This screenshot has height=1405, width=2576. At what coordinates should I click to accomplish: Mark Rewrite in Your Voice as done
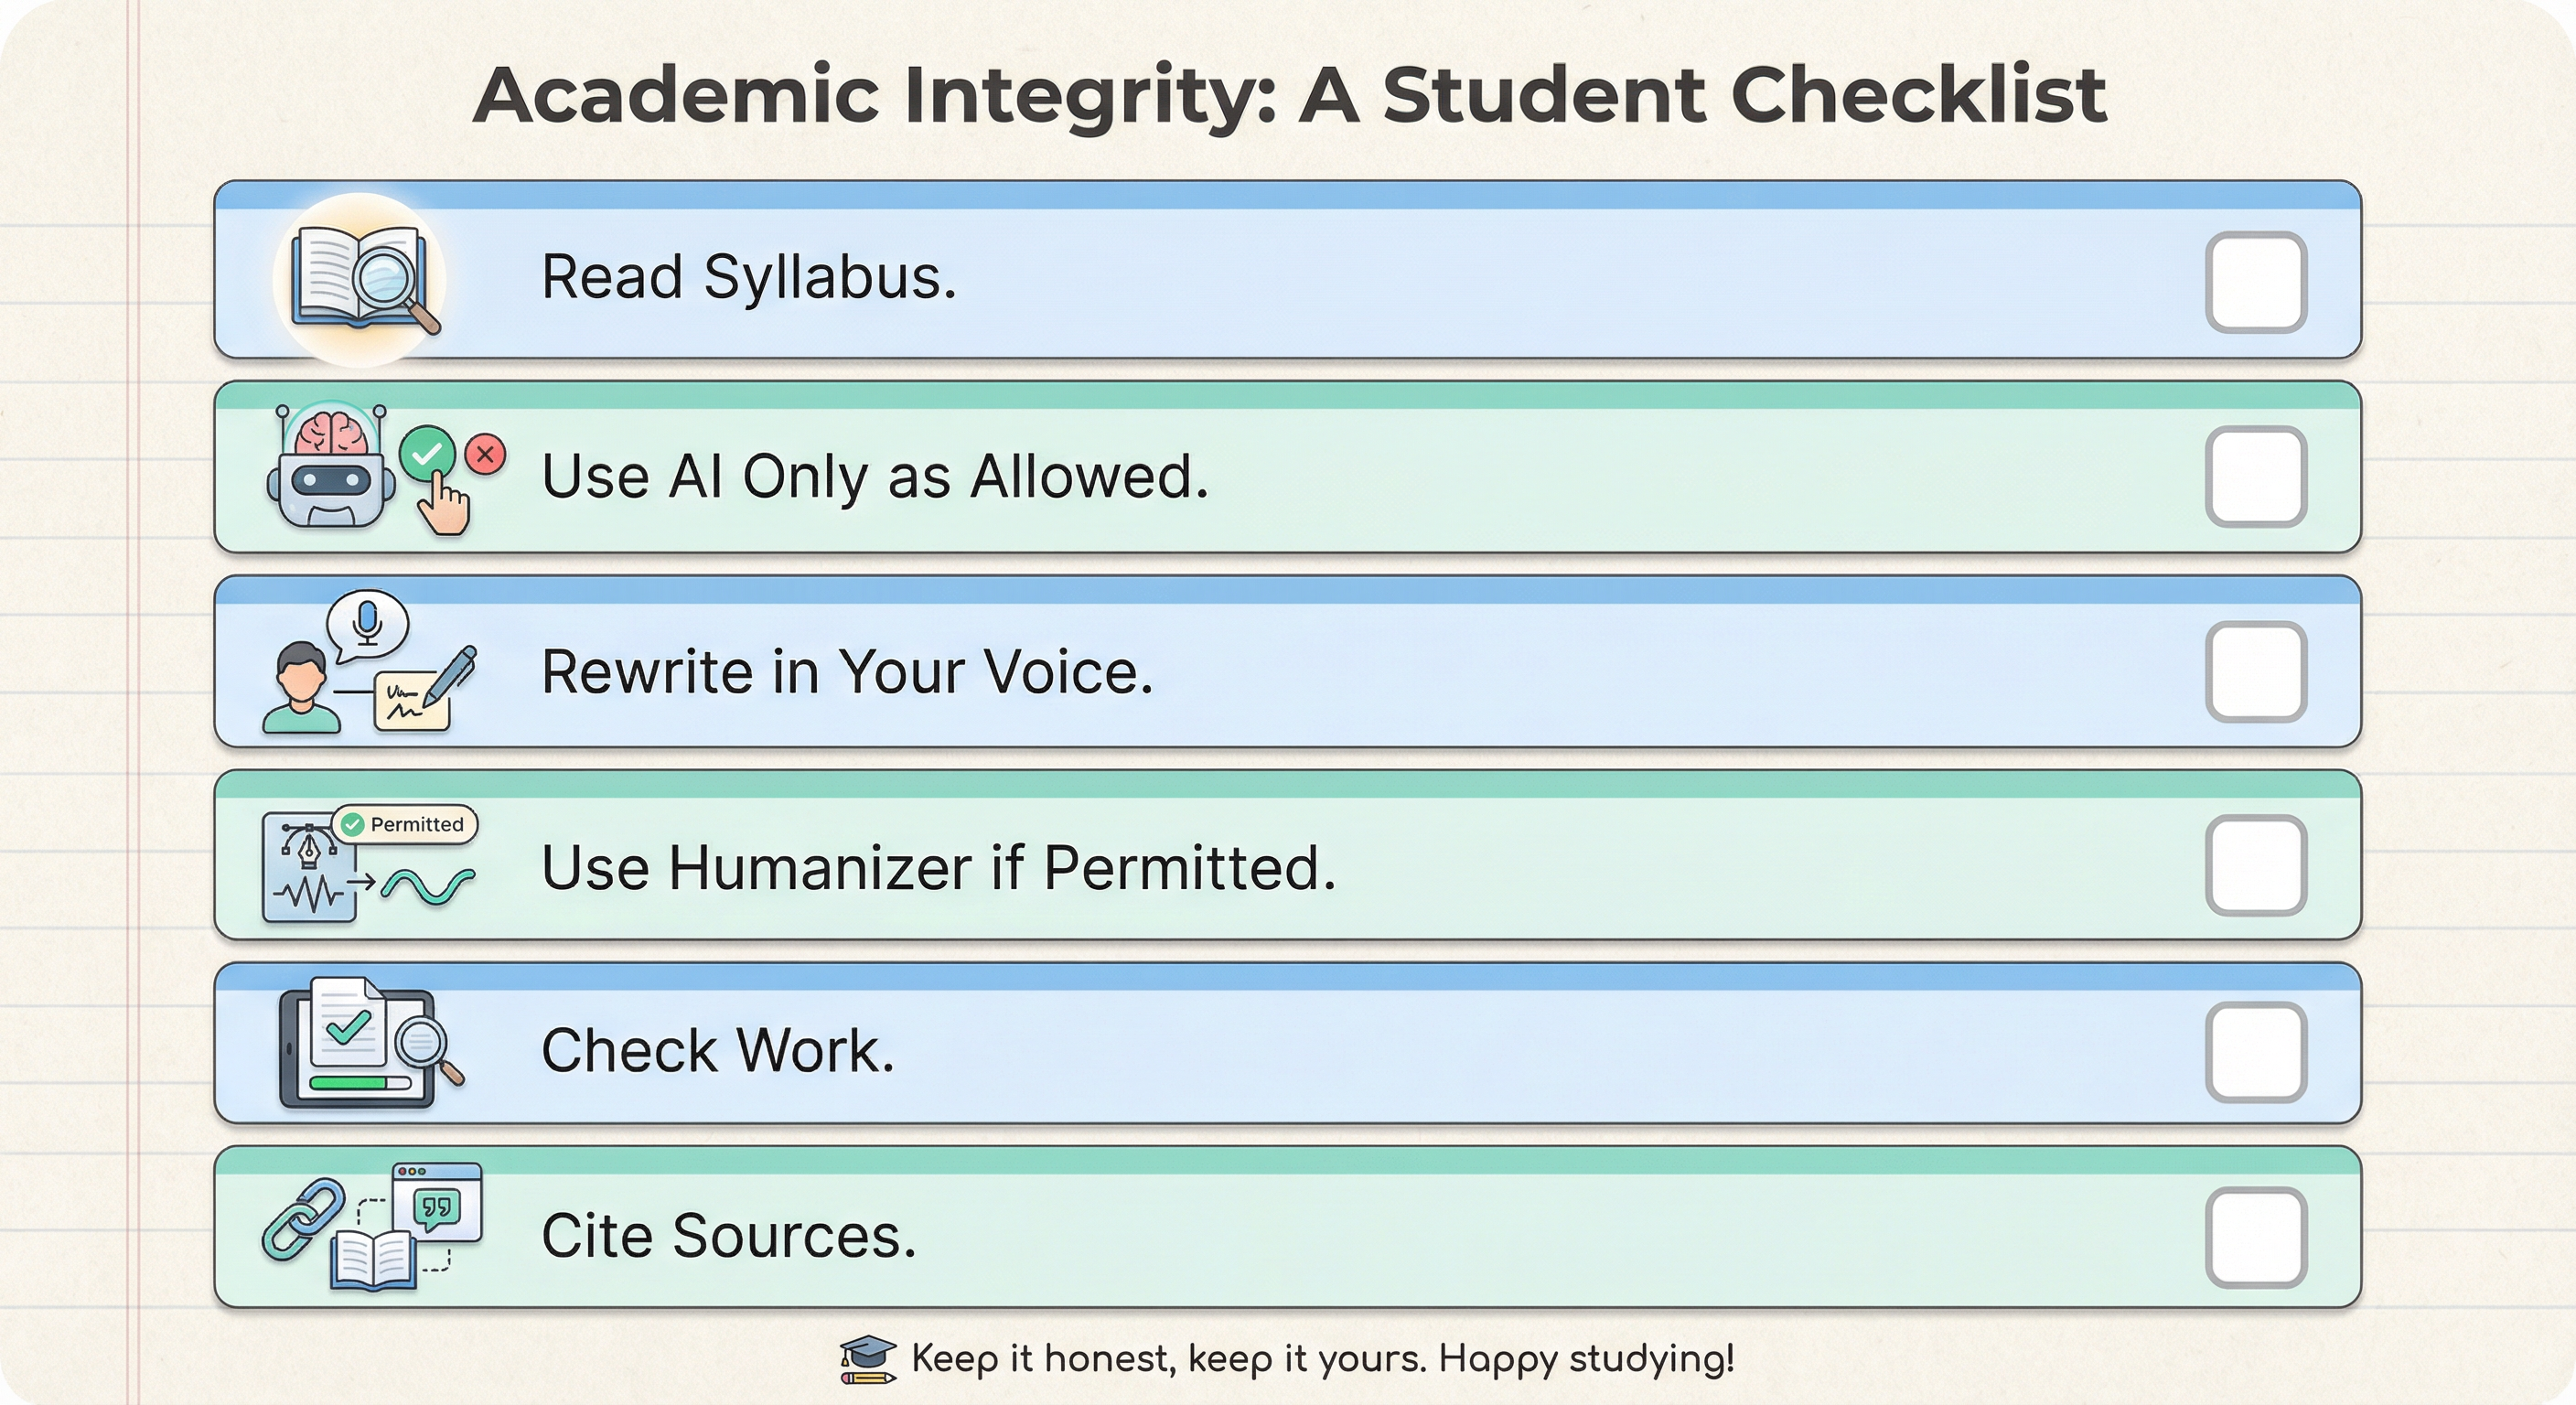click(2255, 672)
